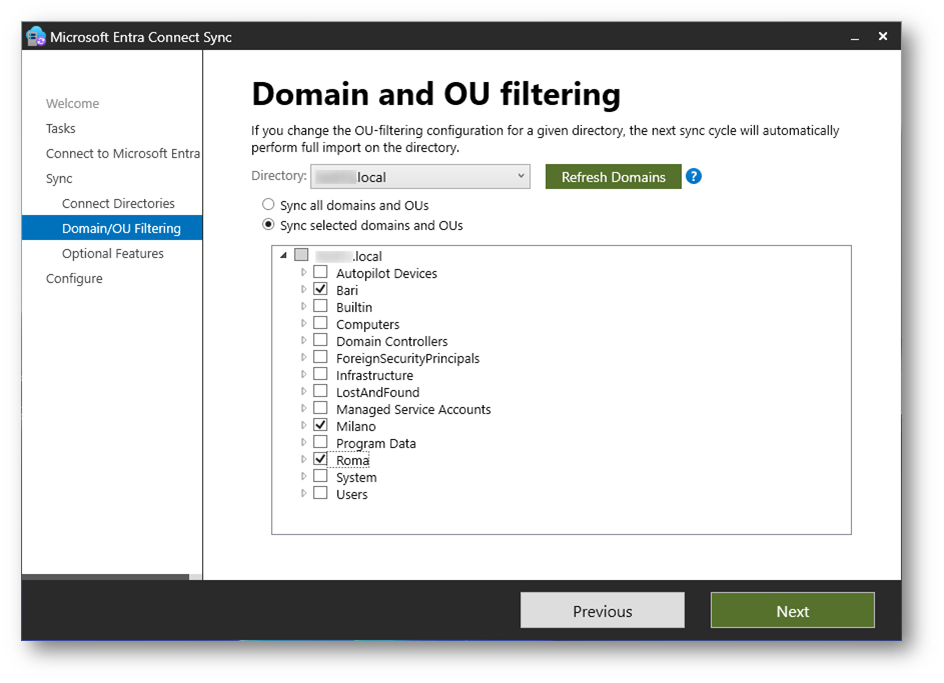This screenshot has height=683, width=944.
Task: Check the Autopilot Devices checkbox
Action: tap(321, 272)
